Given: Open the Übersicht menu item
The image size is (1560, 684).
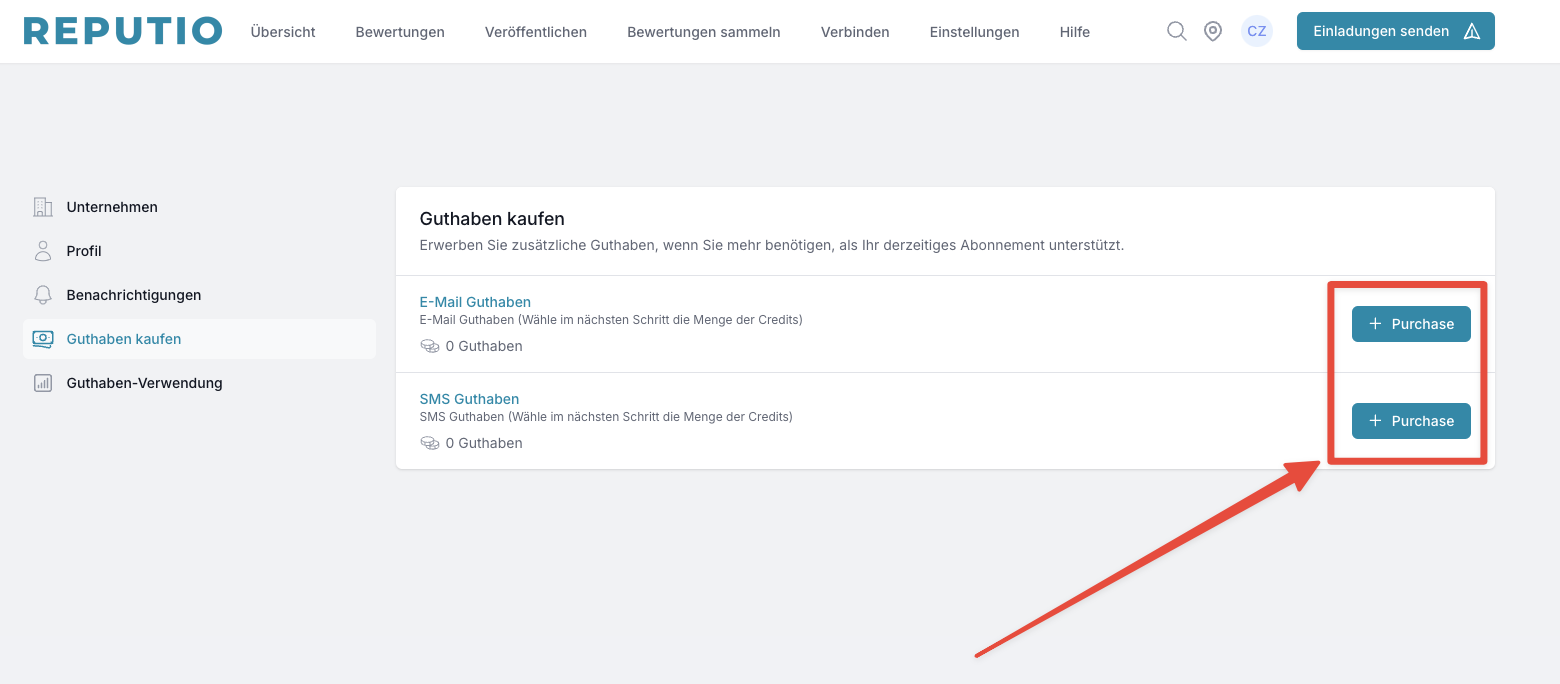Looking at the screenshot, I should [x=283, y=32].
